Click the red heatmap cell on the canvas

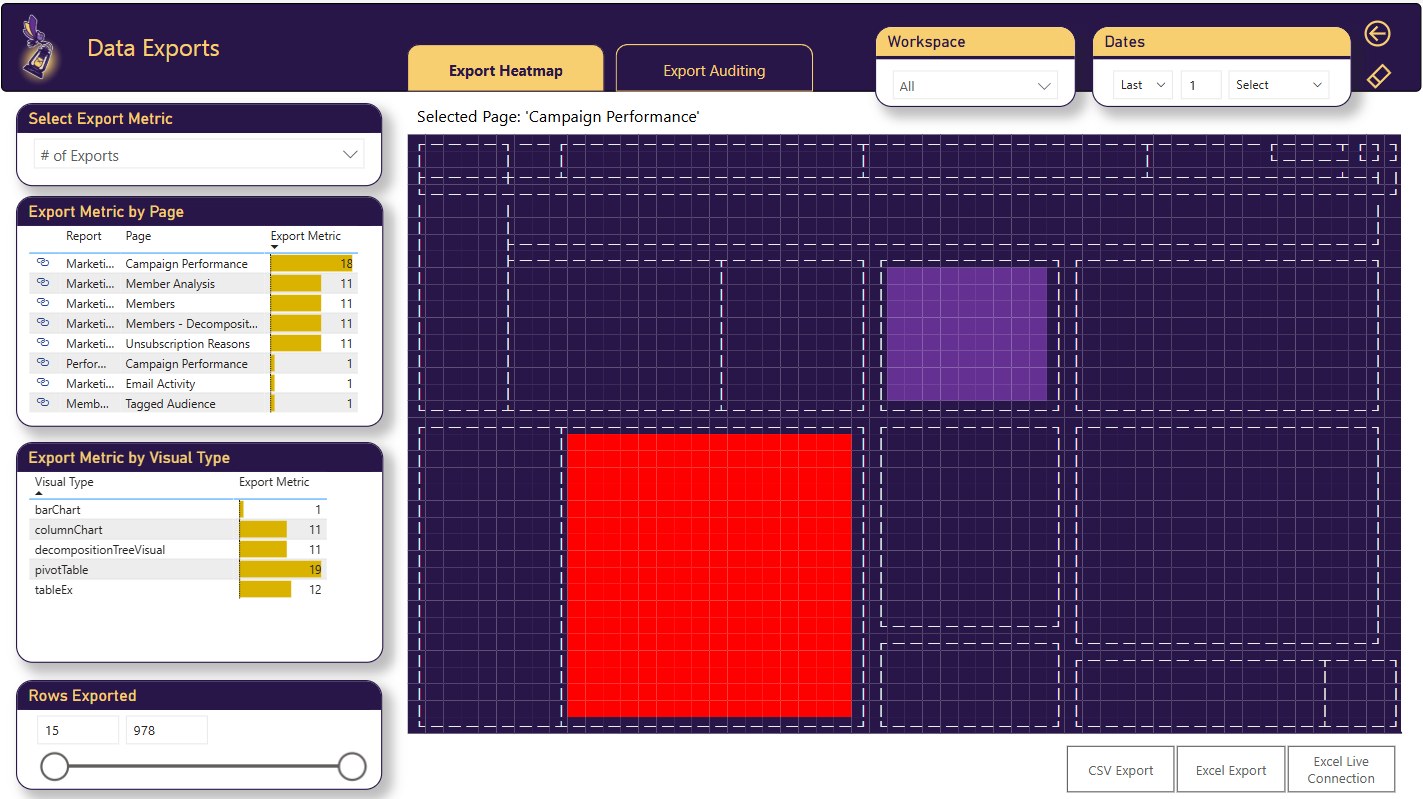tap(709, 575)
